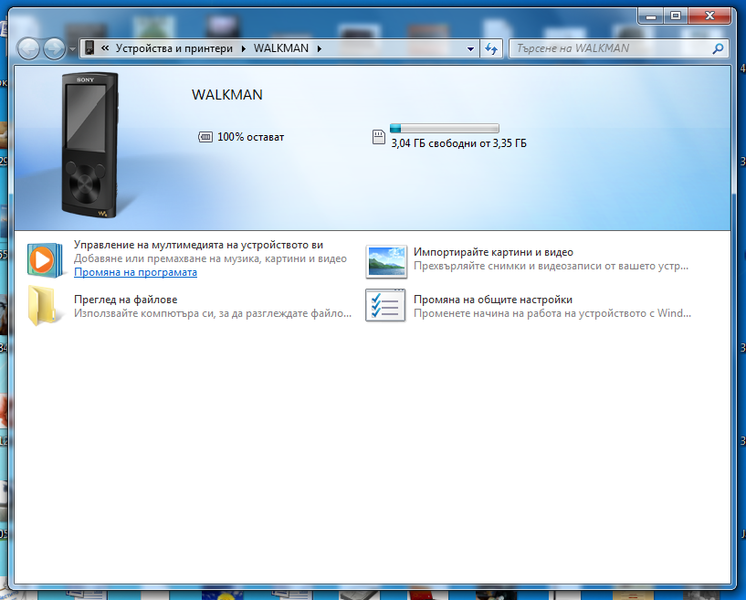Click the magnifier search icon
The image size is (746, 600).
point(717,48)
